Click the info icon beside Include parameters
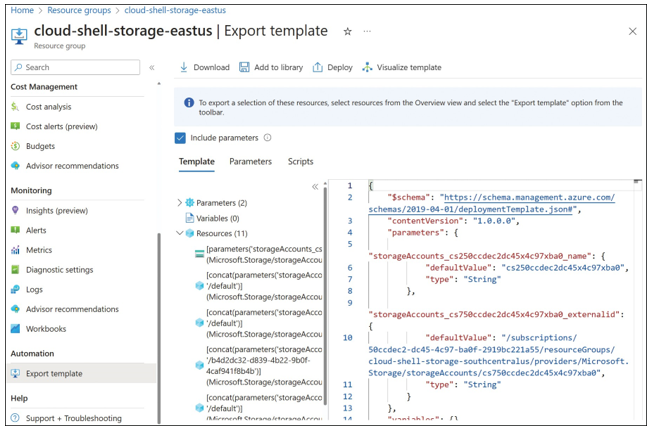The image size is (653, 428). tap(267, 137)
